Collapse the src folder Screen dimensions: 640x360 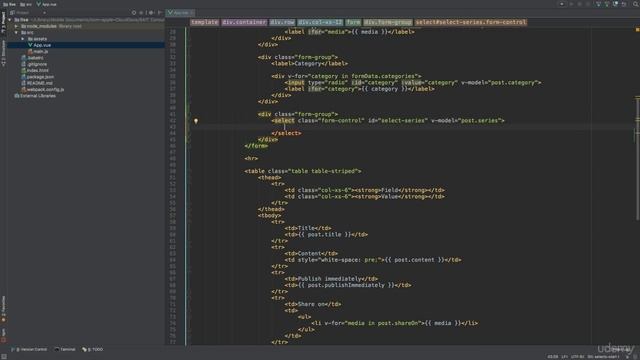(17, 33)
